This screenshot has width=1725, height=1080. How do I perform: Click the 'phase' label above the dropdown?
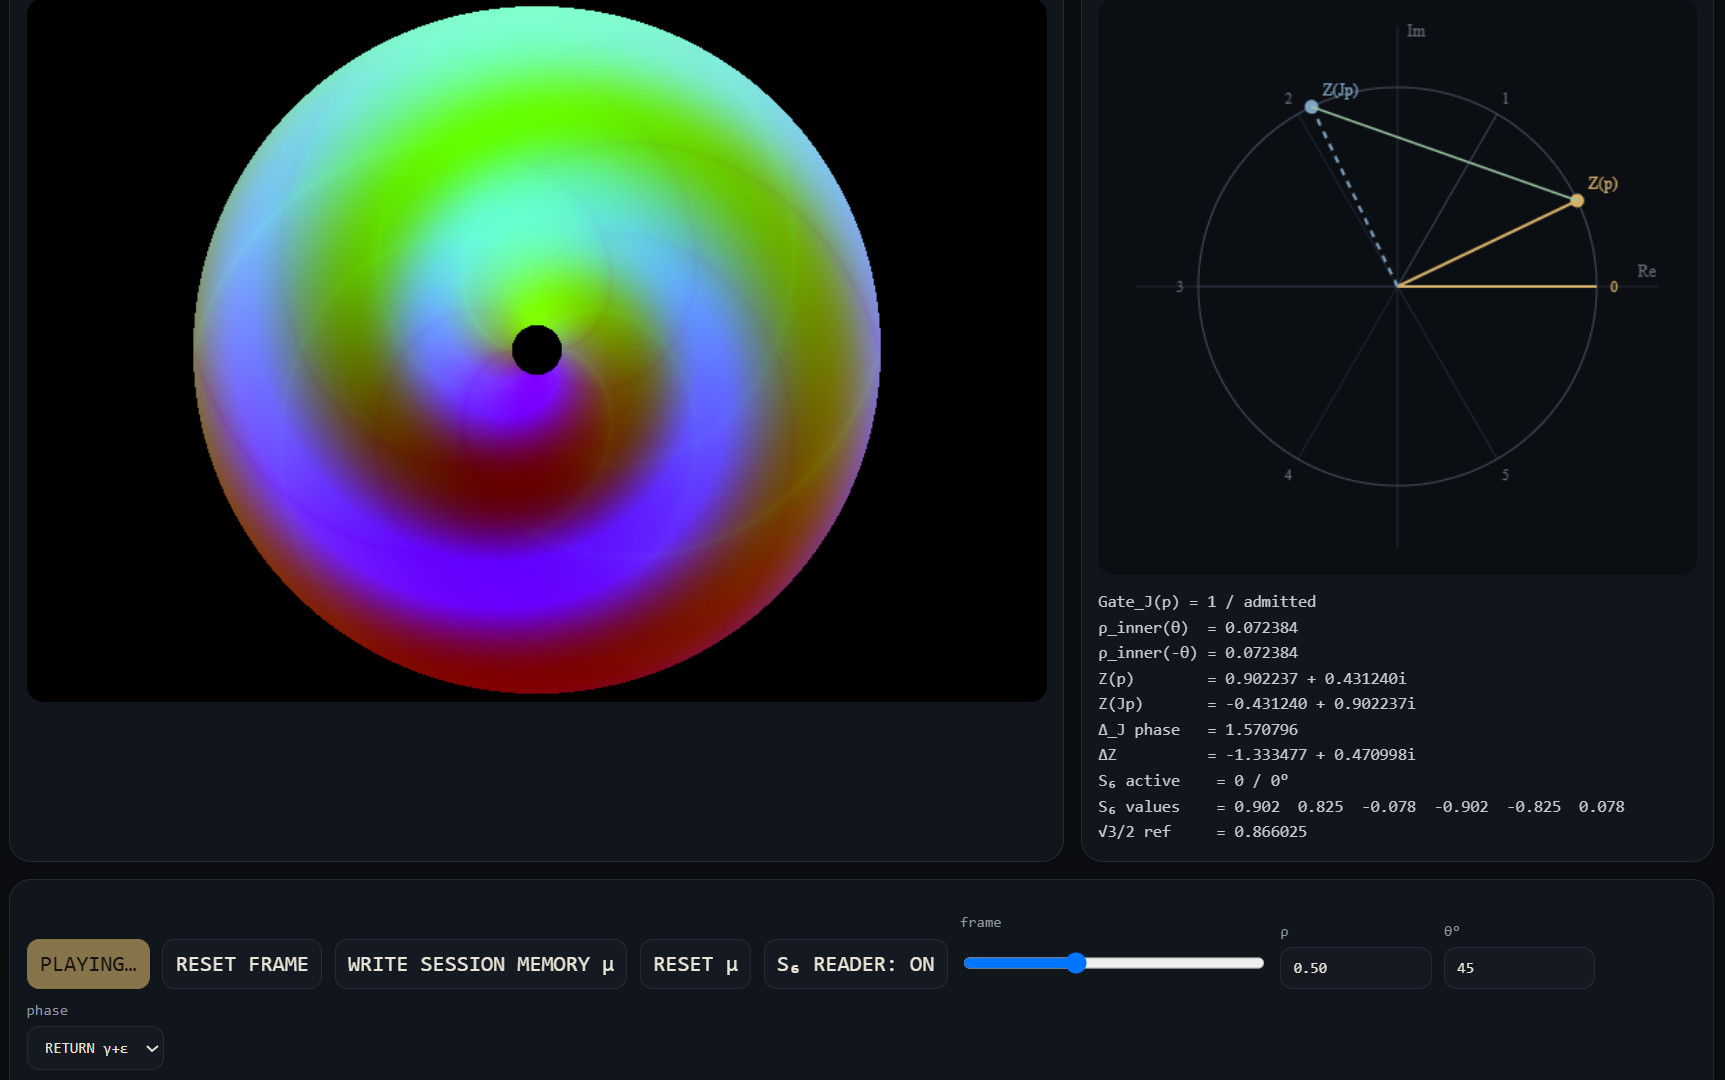47,1010
